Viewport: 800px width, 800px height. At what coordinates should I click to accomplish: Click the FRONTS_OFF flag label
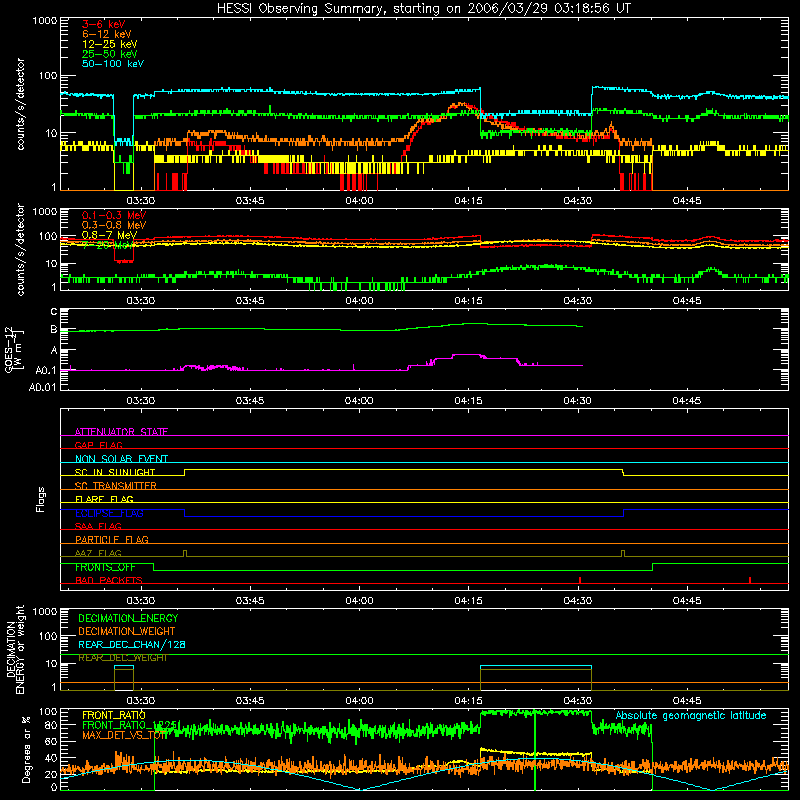(x=105, y=567)
